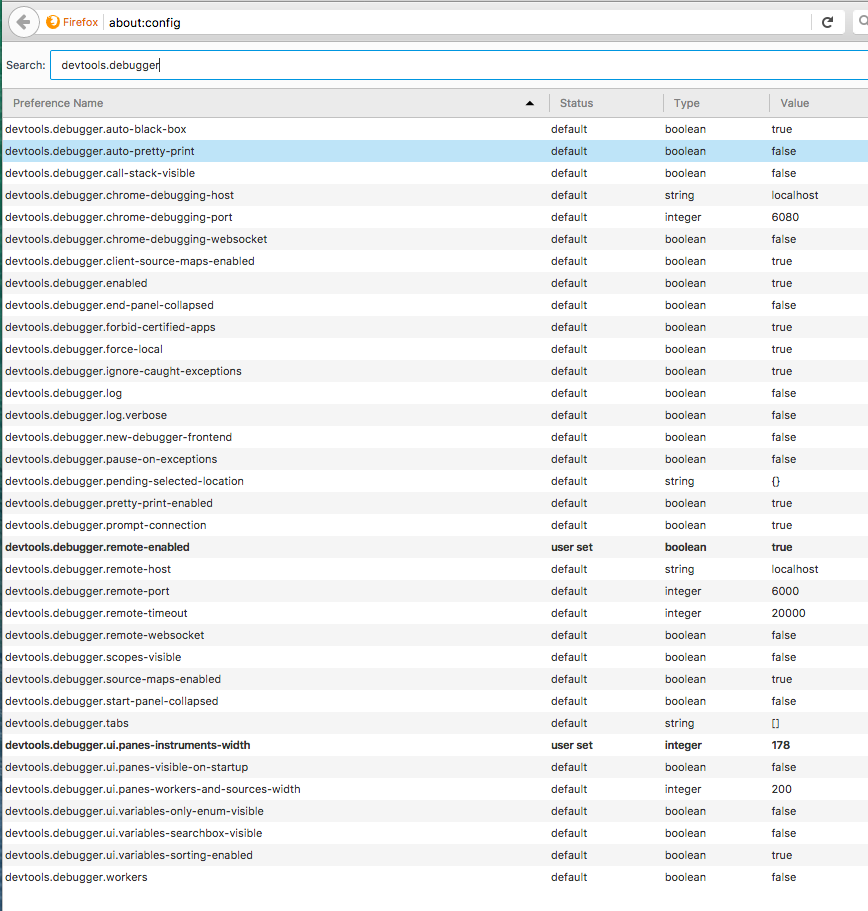
Task: Sort by the Preference Name column header
Action: (275, 103)
